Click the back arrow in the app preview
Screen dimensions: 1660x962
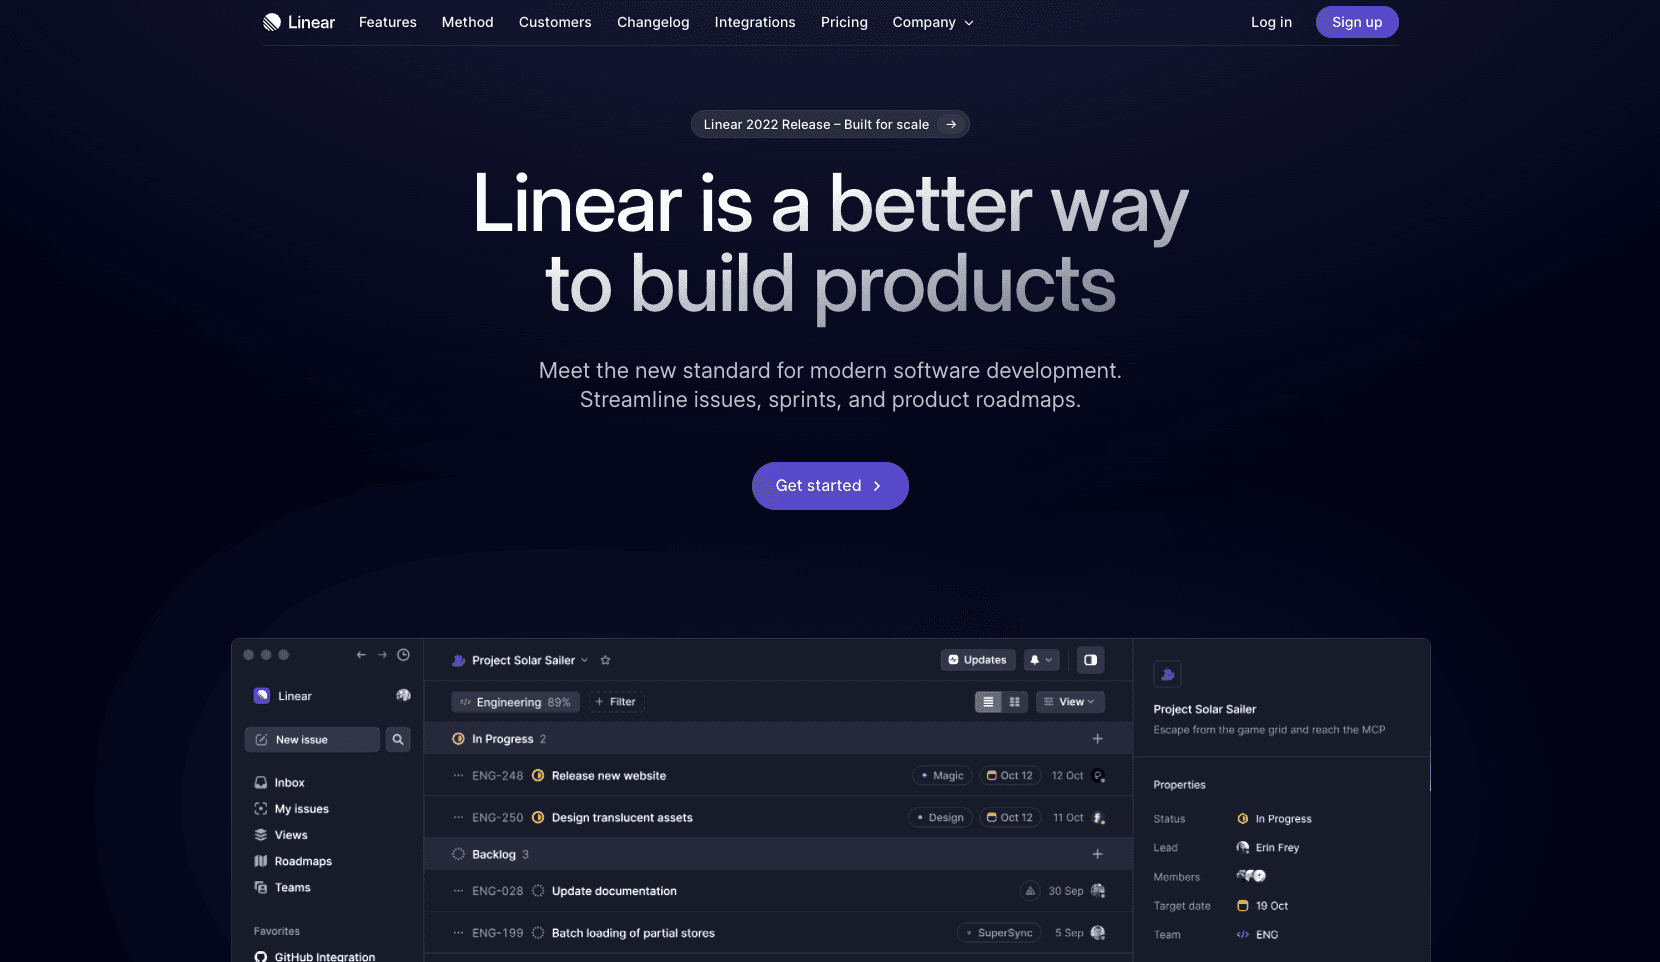click(x=361, y=655)
